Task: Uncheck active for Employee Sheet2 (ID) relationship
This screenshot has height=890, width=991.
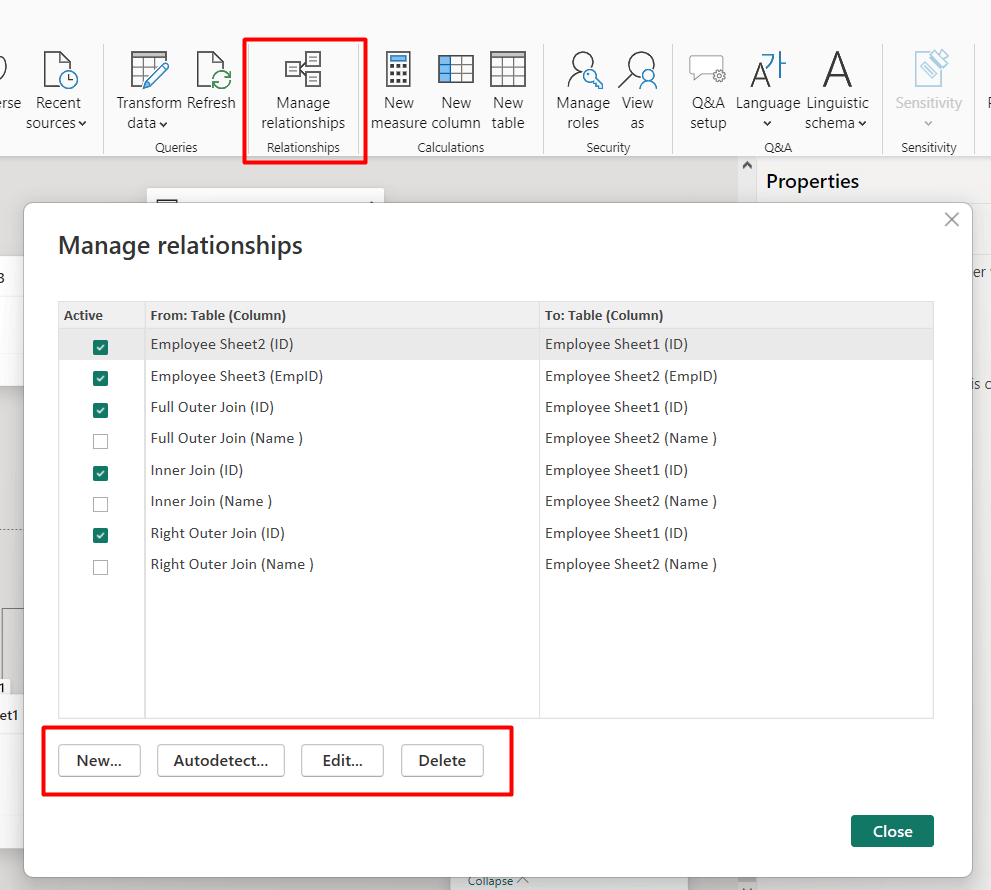Action: coord(100,347)
